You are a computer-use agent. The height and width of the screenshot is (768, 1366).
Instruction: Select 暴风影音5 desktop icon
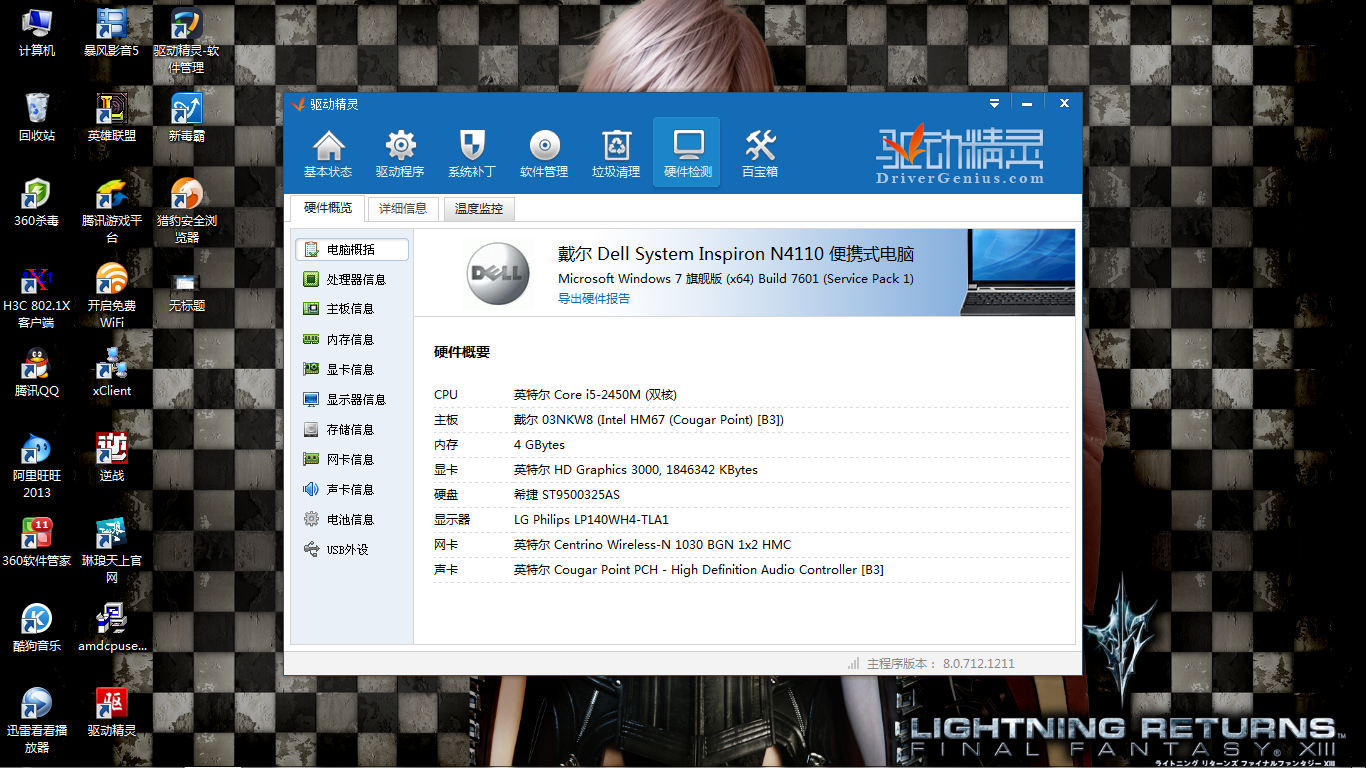[x=112, y=32]
